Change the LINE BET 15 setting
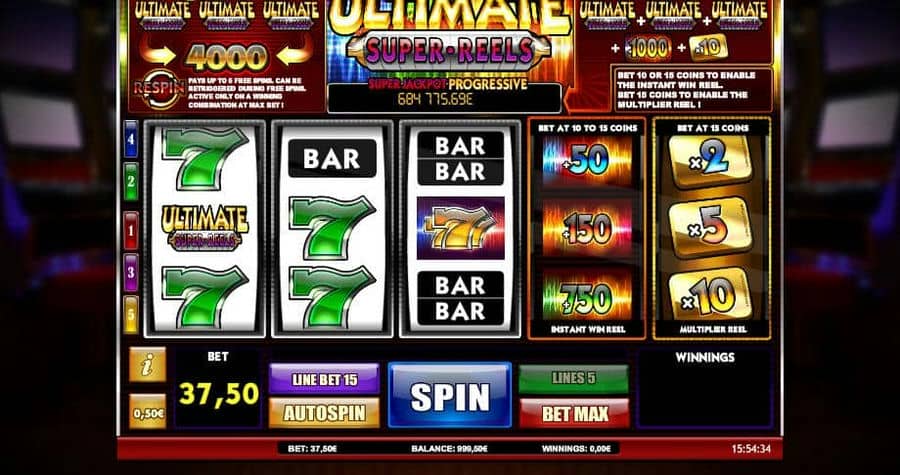This screenshot has height=475, width=900. [x=324, y=379]
